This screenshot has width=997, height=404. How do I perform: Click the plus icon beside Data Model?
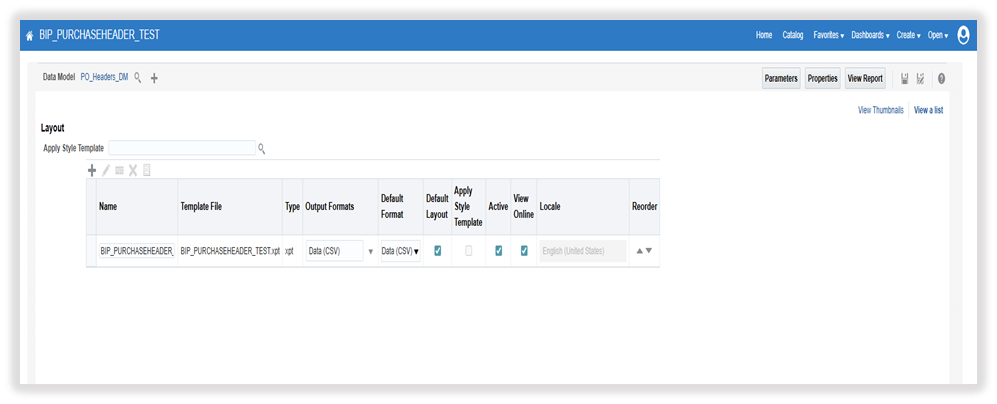(x=154, y=78)
